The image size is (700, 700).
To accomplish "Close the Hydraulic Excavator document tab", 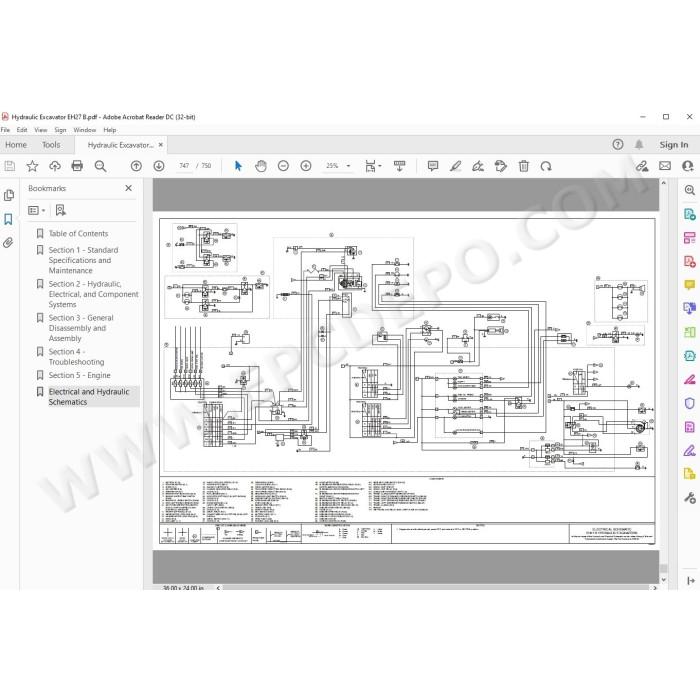I will click(x=161, y=145).
